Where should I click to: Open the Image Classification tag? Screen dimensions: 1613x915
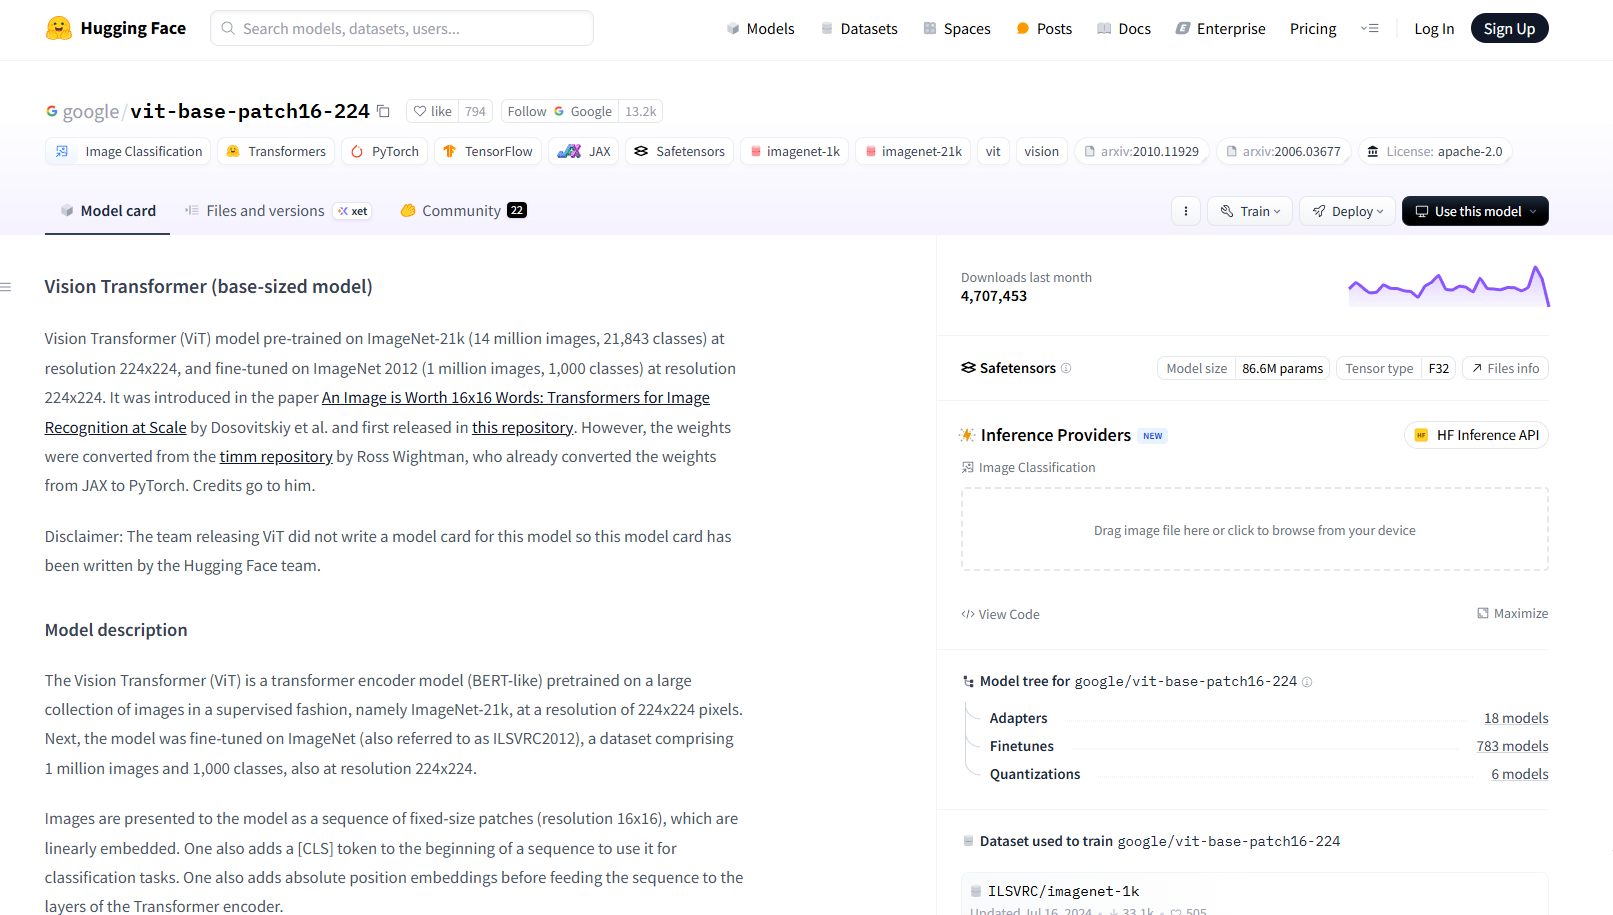129,151
